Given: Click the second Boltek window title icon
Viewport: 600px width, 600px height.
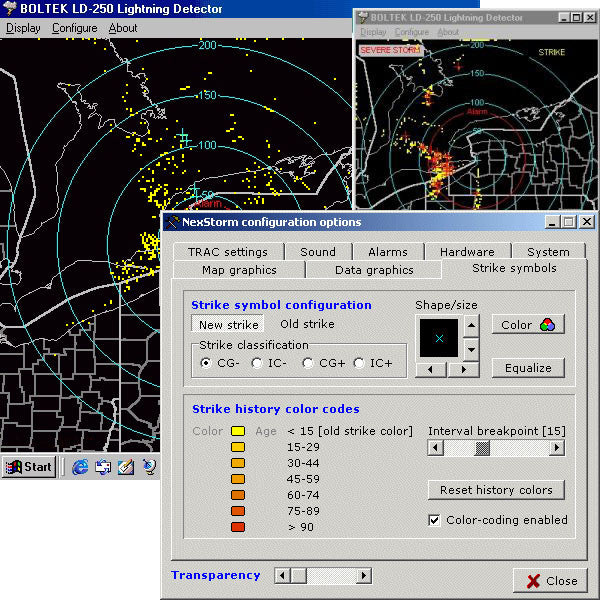Looking at the screenshot, I should (363, 18).
